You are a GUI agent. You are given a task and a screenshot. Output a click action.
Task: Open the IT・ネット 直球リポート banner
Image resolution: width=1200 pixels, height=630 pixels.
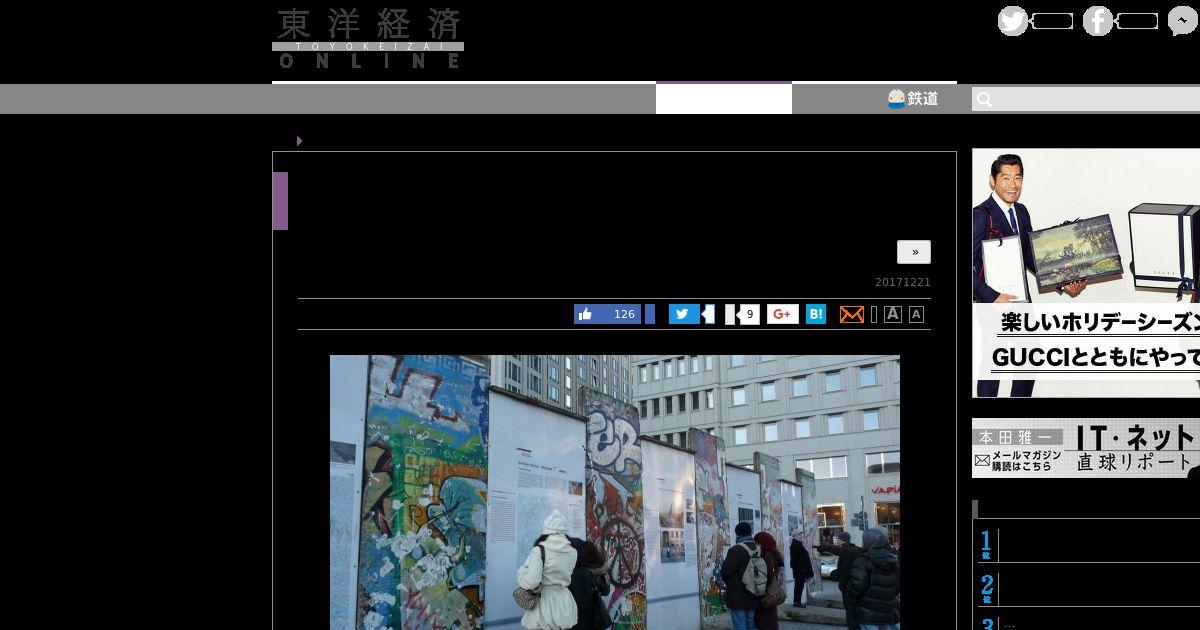(x=1086, y=448)
